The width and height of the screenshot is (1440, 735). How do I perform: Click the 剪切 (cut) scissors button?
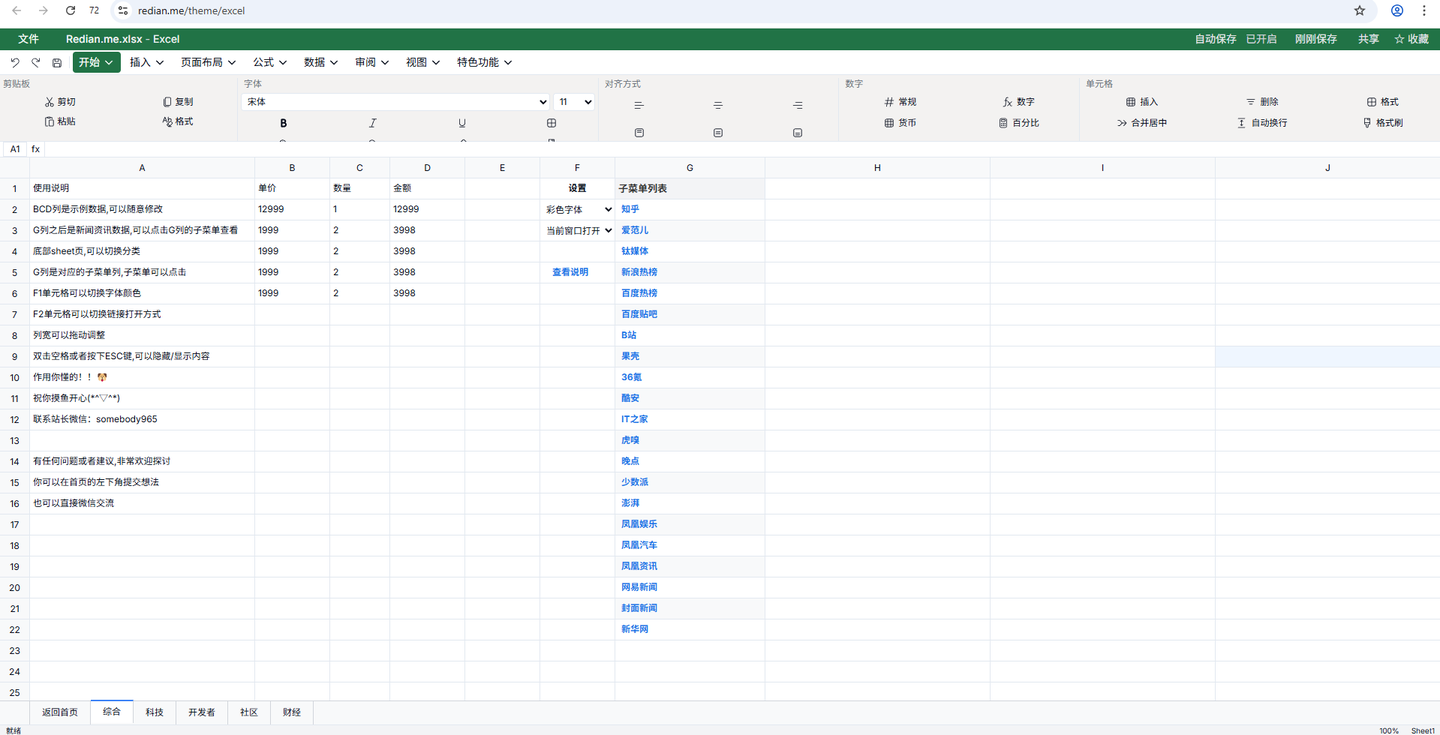pos(60,102)
